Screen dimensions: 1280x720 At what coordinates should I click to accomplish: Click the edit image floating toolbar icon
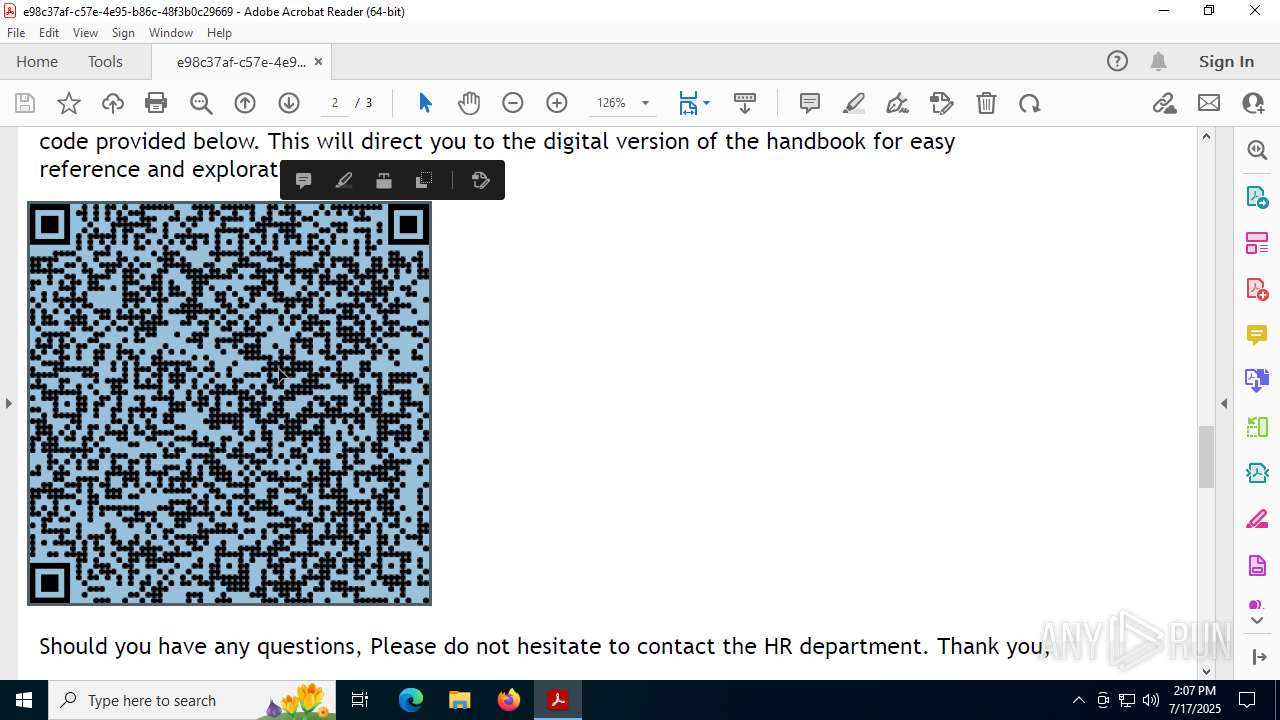click(x=383, y=180)
